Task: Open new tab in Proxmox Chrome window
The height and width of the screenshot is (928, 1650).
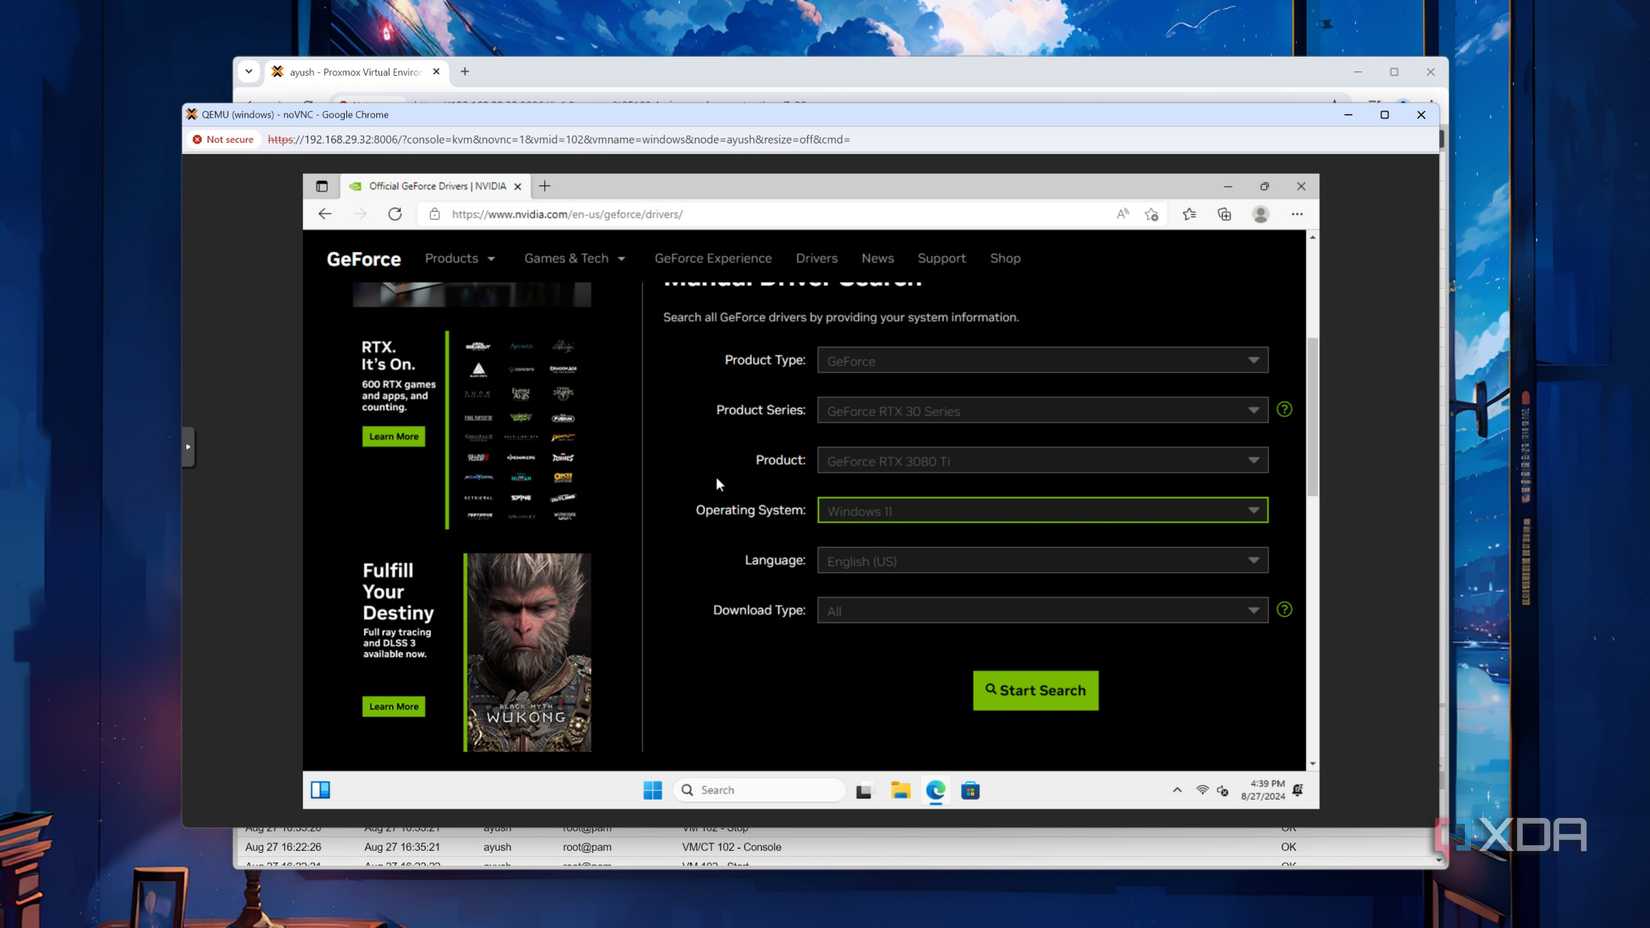Action: pyautogui.click(x=464, y=72)
